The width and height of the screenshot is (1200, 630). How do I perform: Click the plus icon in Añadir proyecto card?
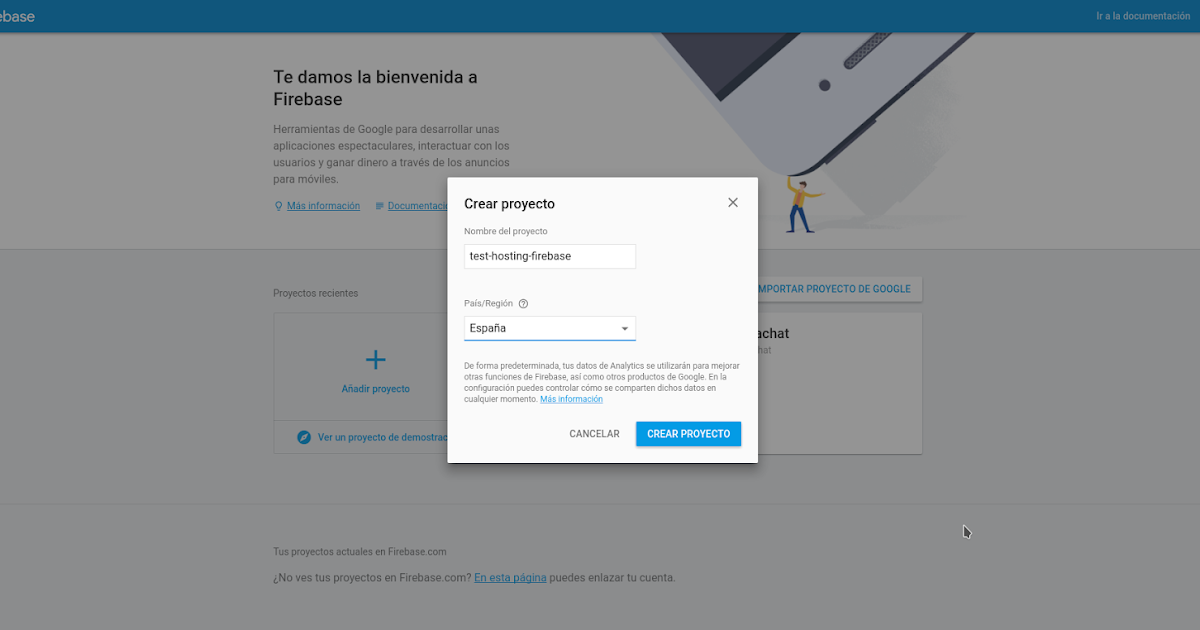[376, 359]
